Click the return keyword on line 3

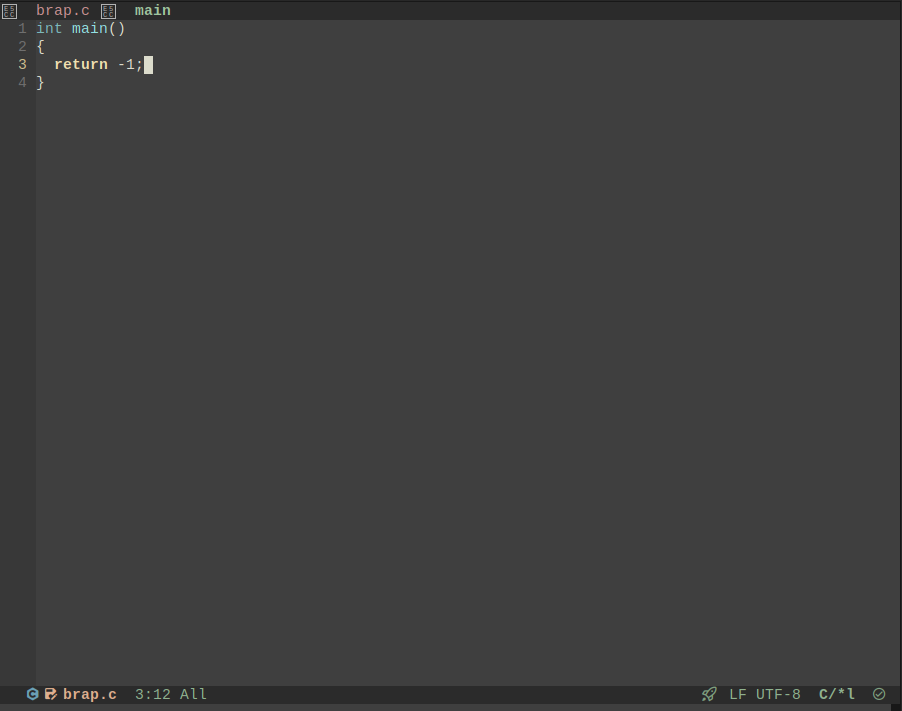pos(81,64)
